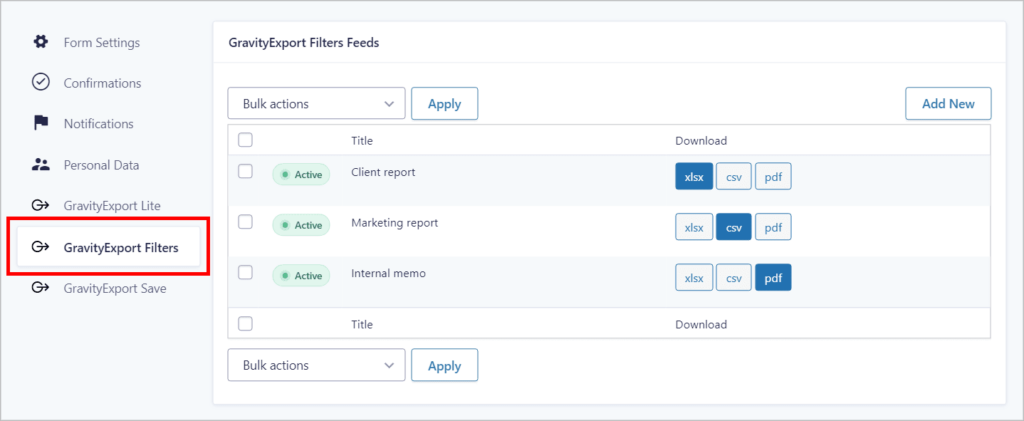Click the GravityExport Save export icon
Screen dimensions: 1024x421
(x=40, y=288)
